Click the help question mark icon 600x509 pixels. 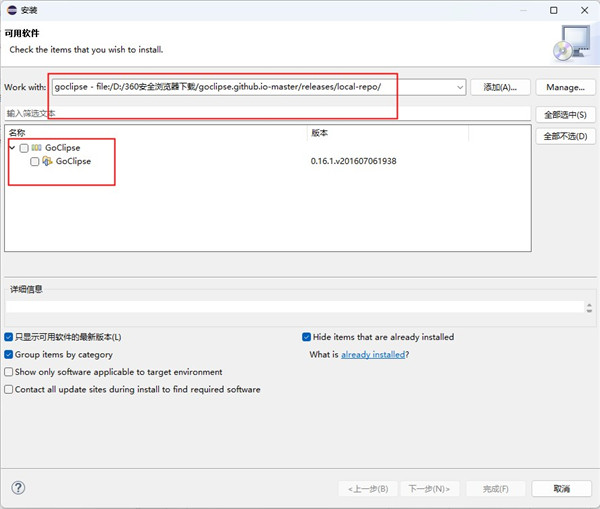pyautogui.click(x=18, y=488)
